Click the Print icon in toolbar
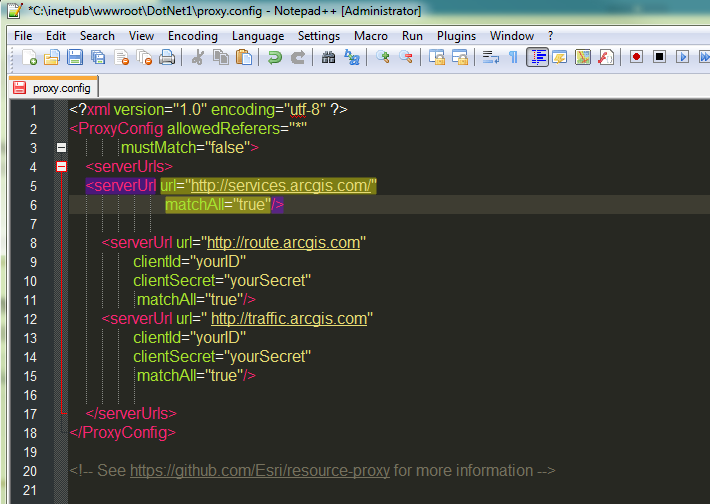Screen dimensions: 710x504 [x=167, y=58]
